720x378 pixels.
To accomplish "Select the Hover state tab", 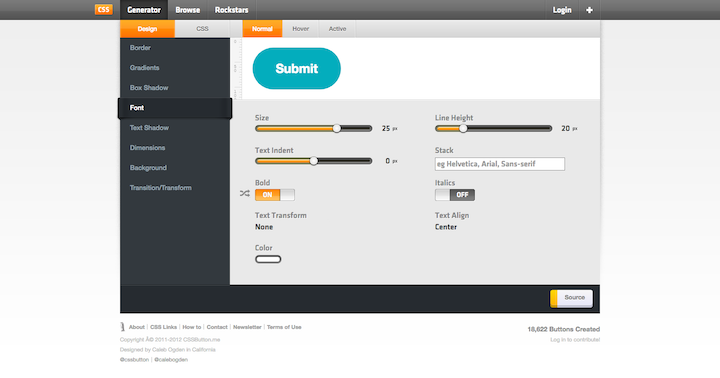I will coord(301,28).
